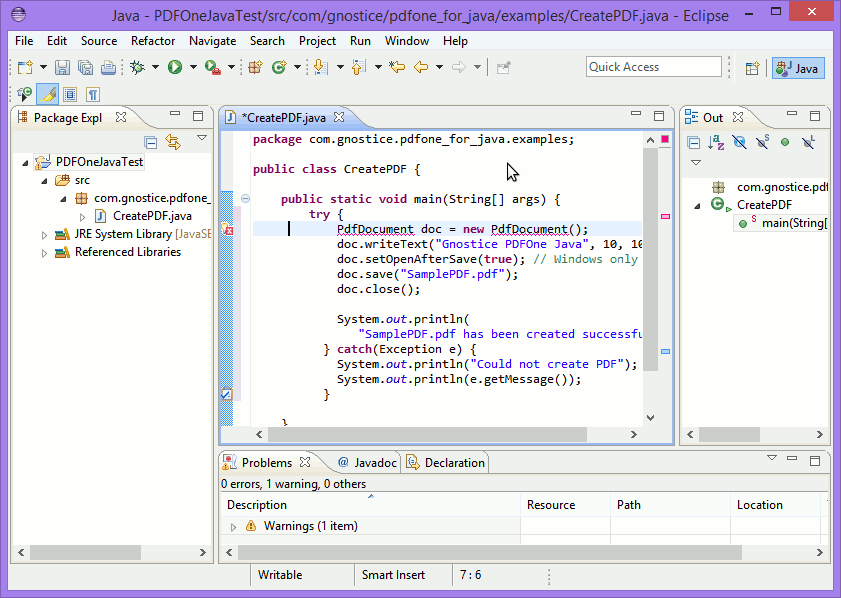Open Debug configurations dropdown arrow
Screen dimensions: 841x598
[156, 67]
